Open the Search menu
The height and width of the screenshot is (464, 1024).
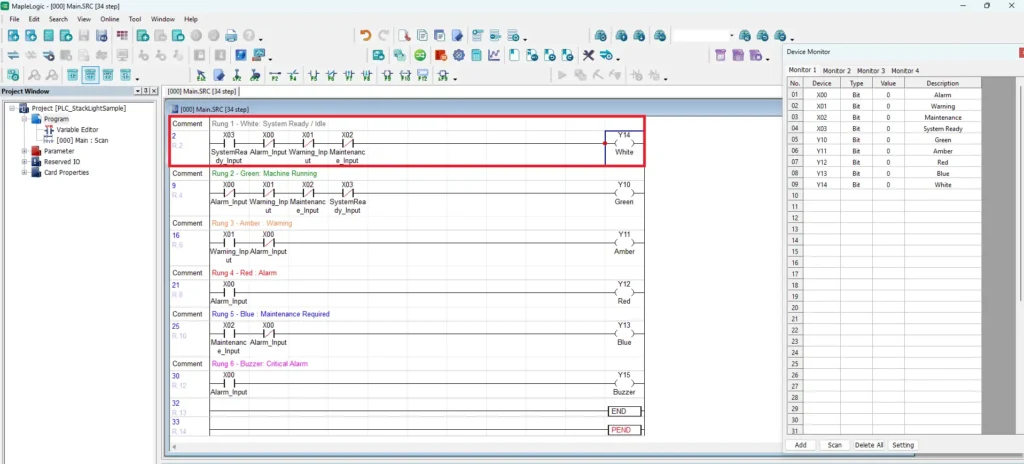click(58, 19)
